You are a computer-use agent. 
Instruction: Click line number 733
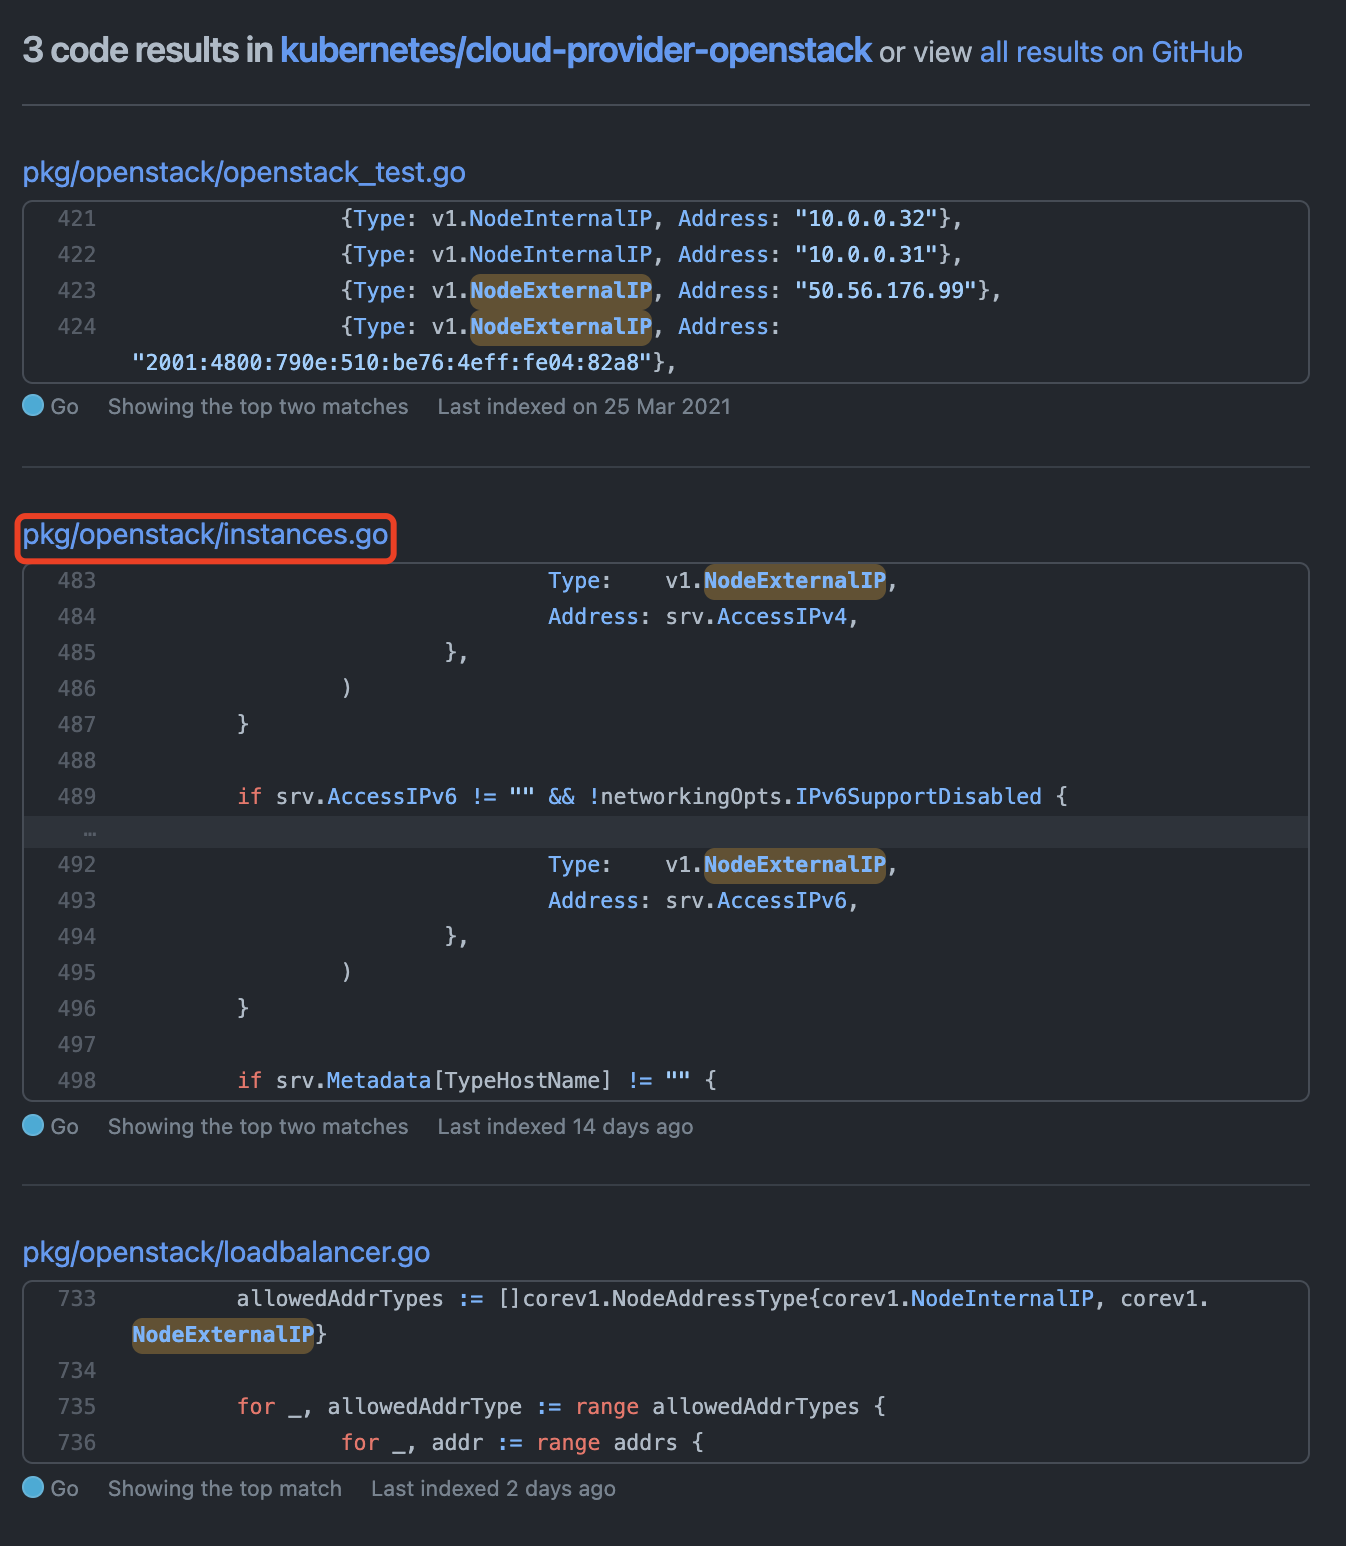tap(77, 1298)
